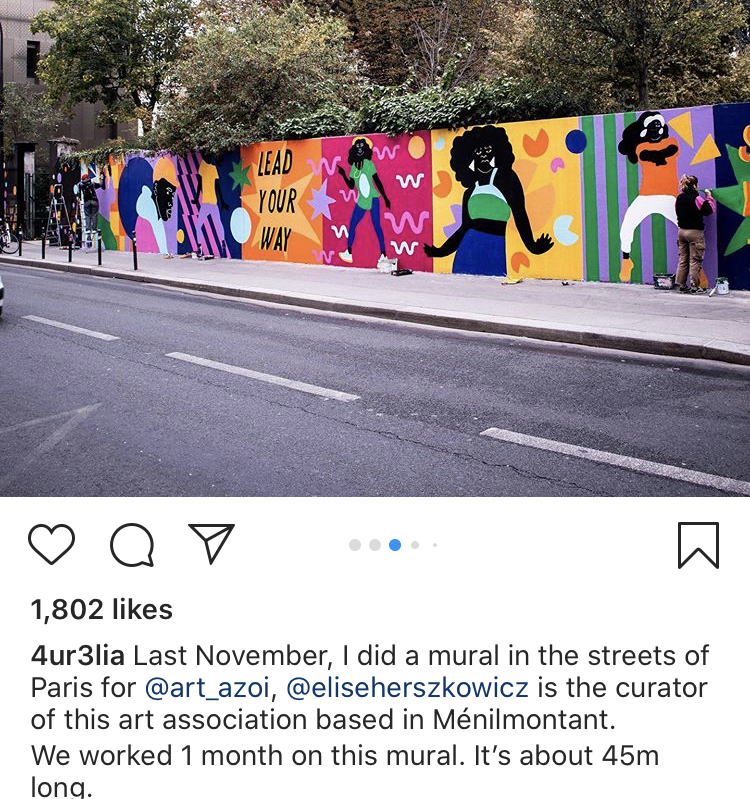
Task: Go to fourth carousel dot
Action: pos(415,545)
